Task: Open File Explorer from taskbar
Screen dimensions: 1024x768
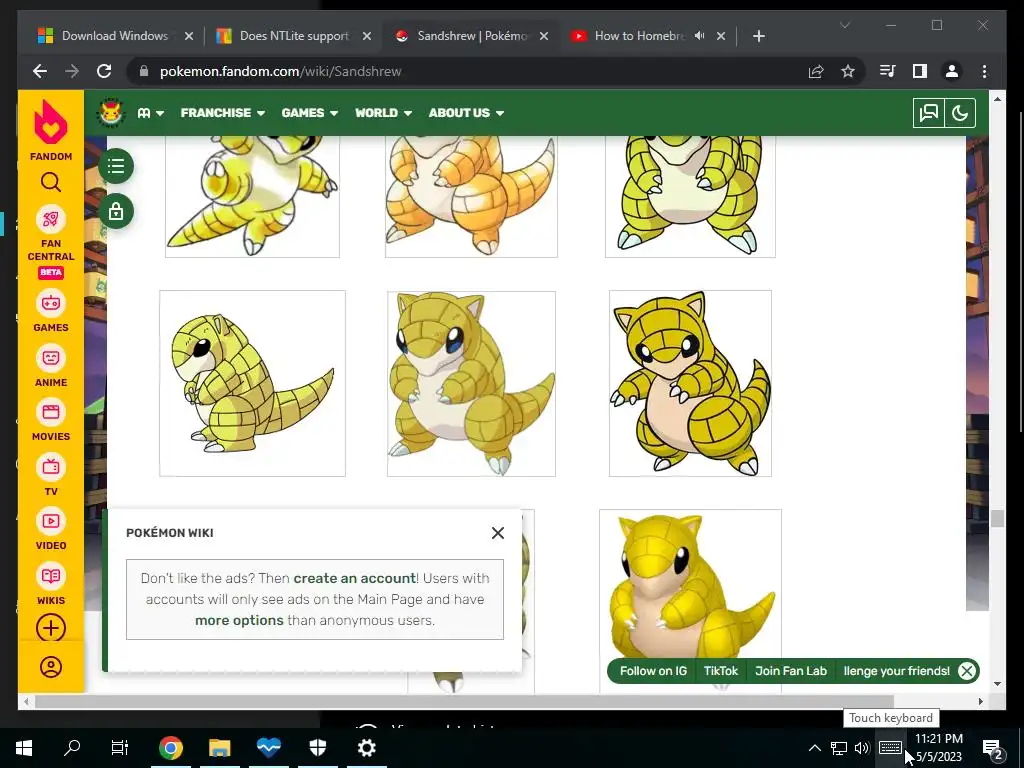Action: 219,748
